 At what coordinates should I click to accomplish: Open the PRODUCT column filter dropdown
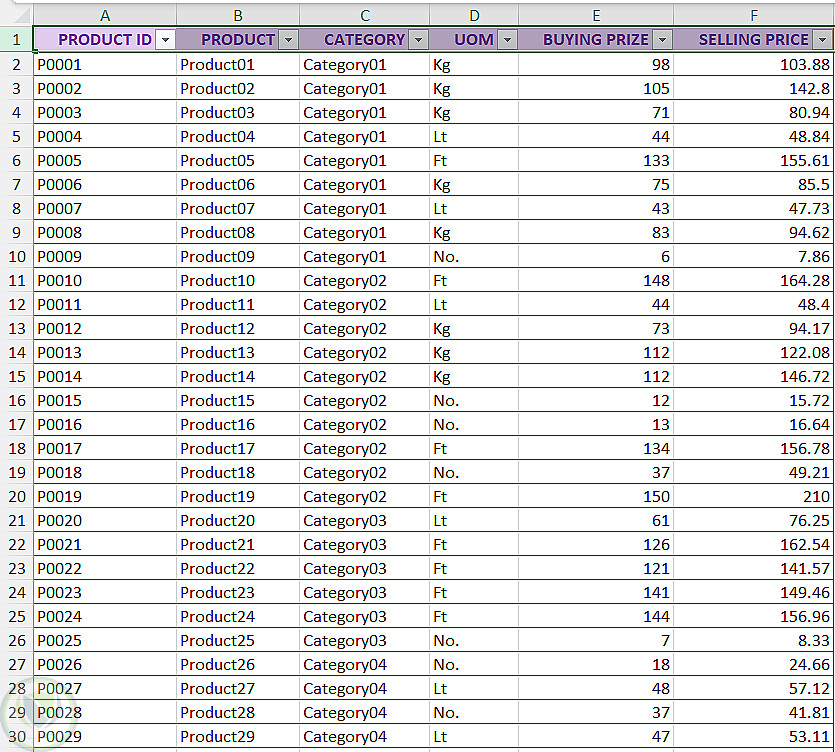click(288, 40)
